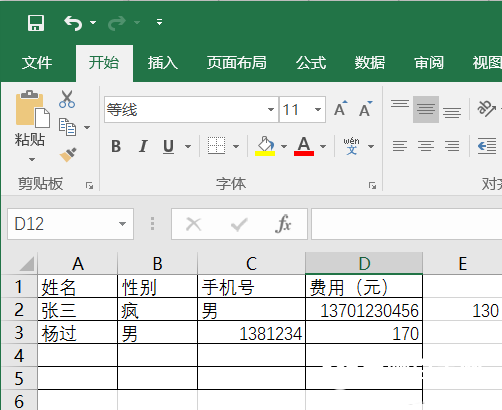The width and height of the screenshot is (502, 410).
Task: Click the Save icon in quick access toolbar
Action: tap(36, 23)
